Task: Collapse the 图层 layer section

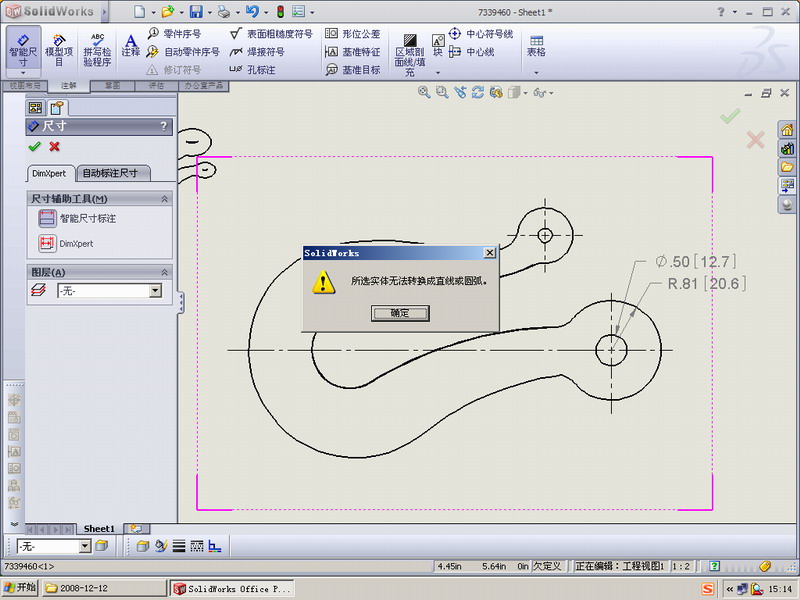Action: [x=164, y=272]
